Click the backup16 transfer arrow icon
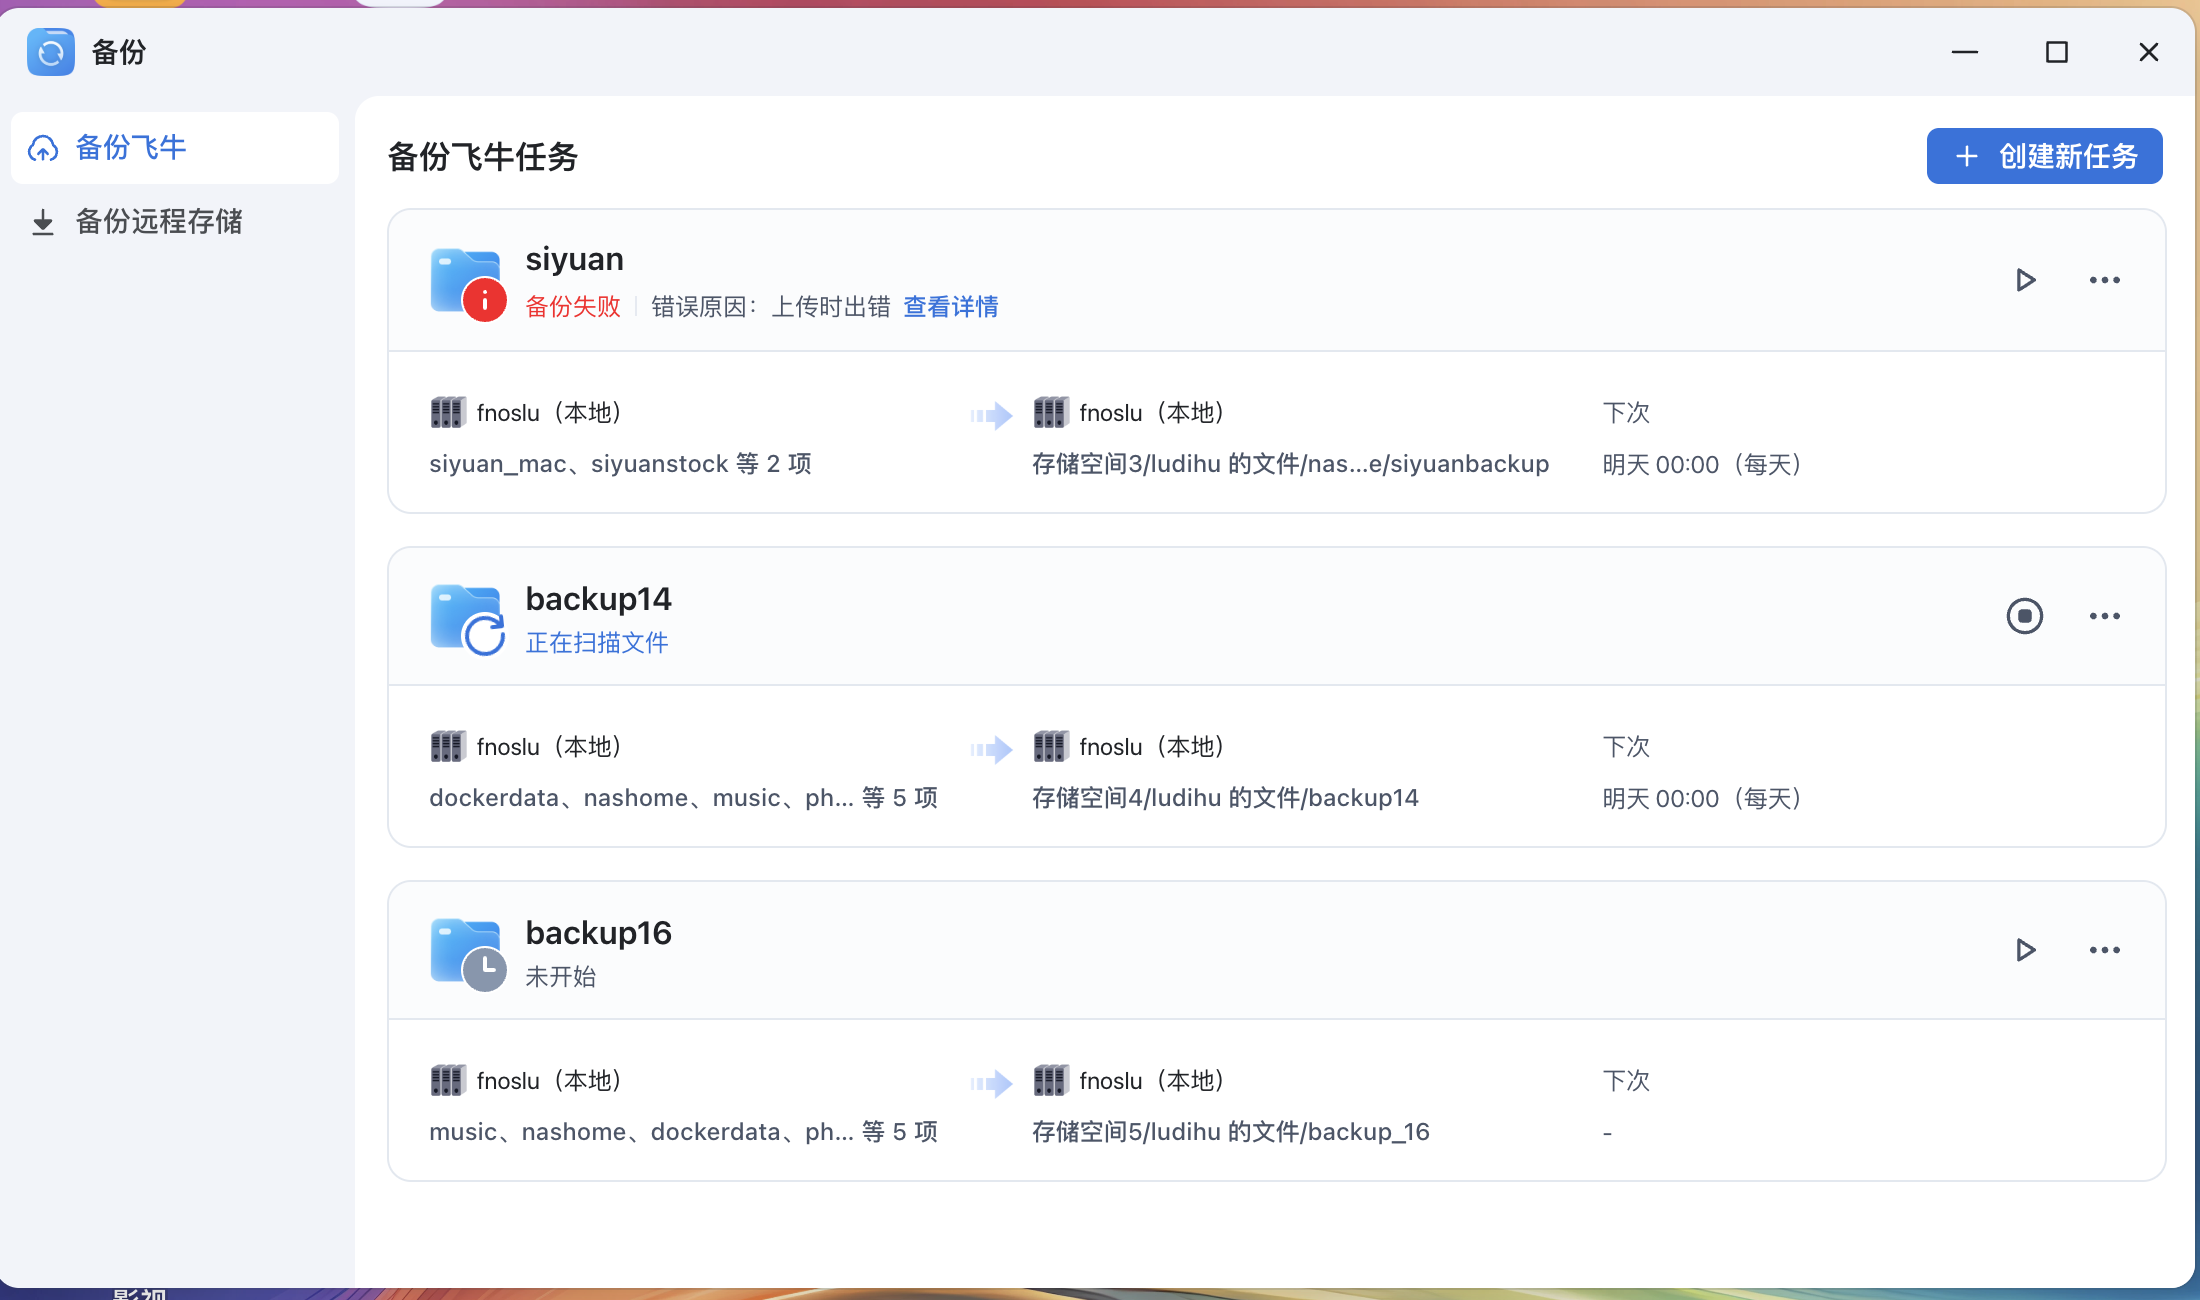Image resolution: width=2200 pixels, height=1300 pixels. [991, 1082]
